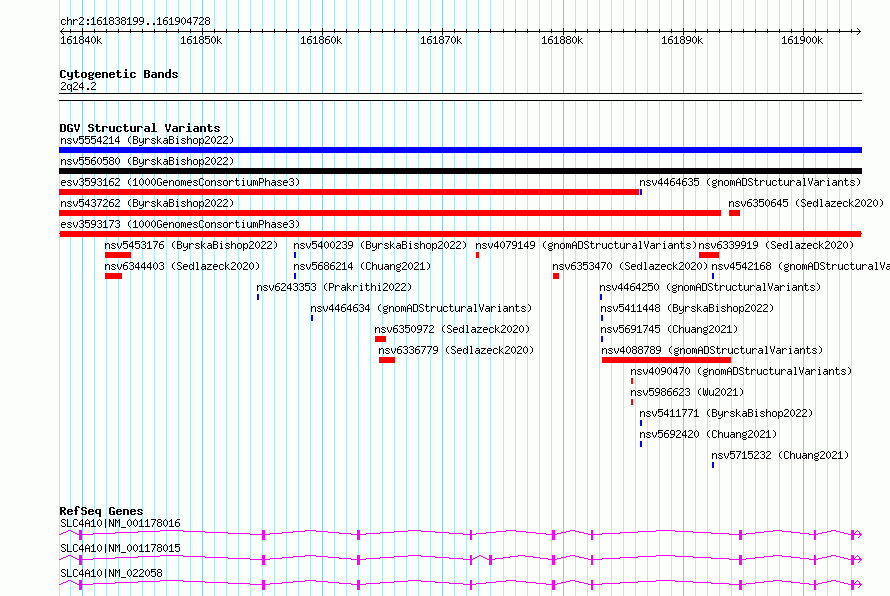
Task: Open esv3593173 (1000GenomesConsortiumPhase3) label
Action: 180,224
